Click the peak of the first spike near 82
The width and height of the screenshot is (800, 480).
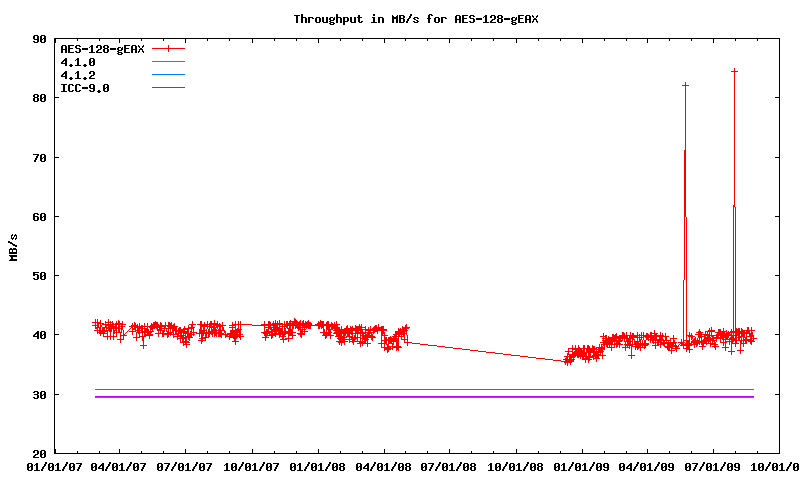(x=685, y=85)
